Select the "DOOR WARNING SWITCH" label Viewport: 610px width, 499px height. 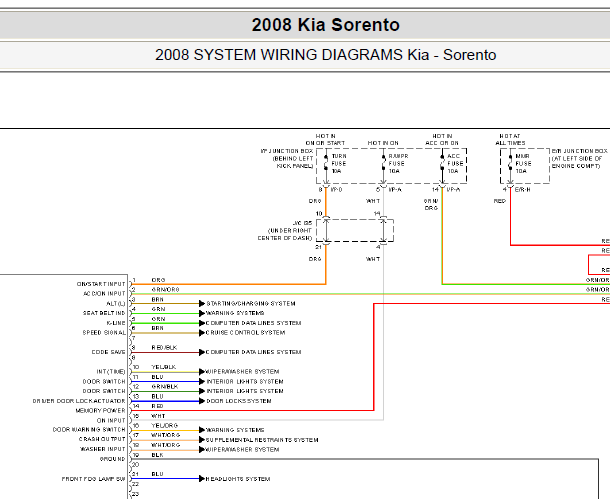click(89, 430)
